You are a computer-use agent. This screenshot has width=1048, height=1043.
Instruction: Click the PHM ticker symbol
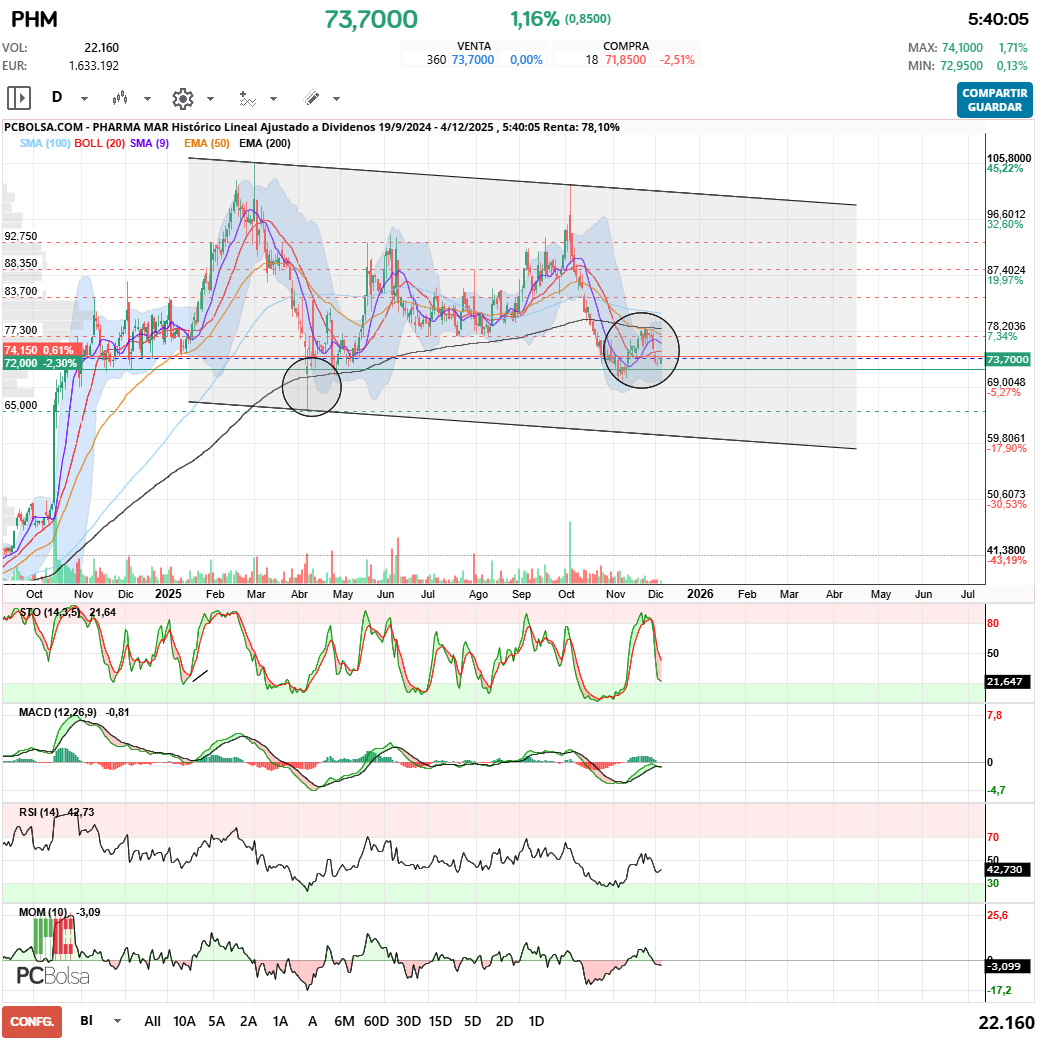[34, 19]
